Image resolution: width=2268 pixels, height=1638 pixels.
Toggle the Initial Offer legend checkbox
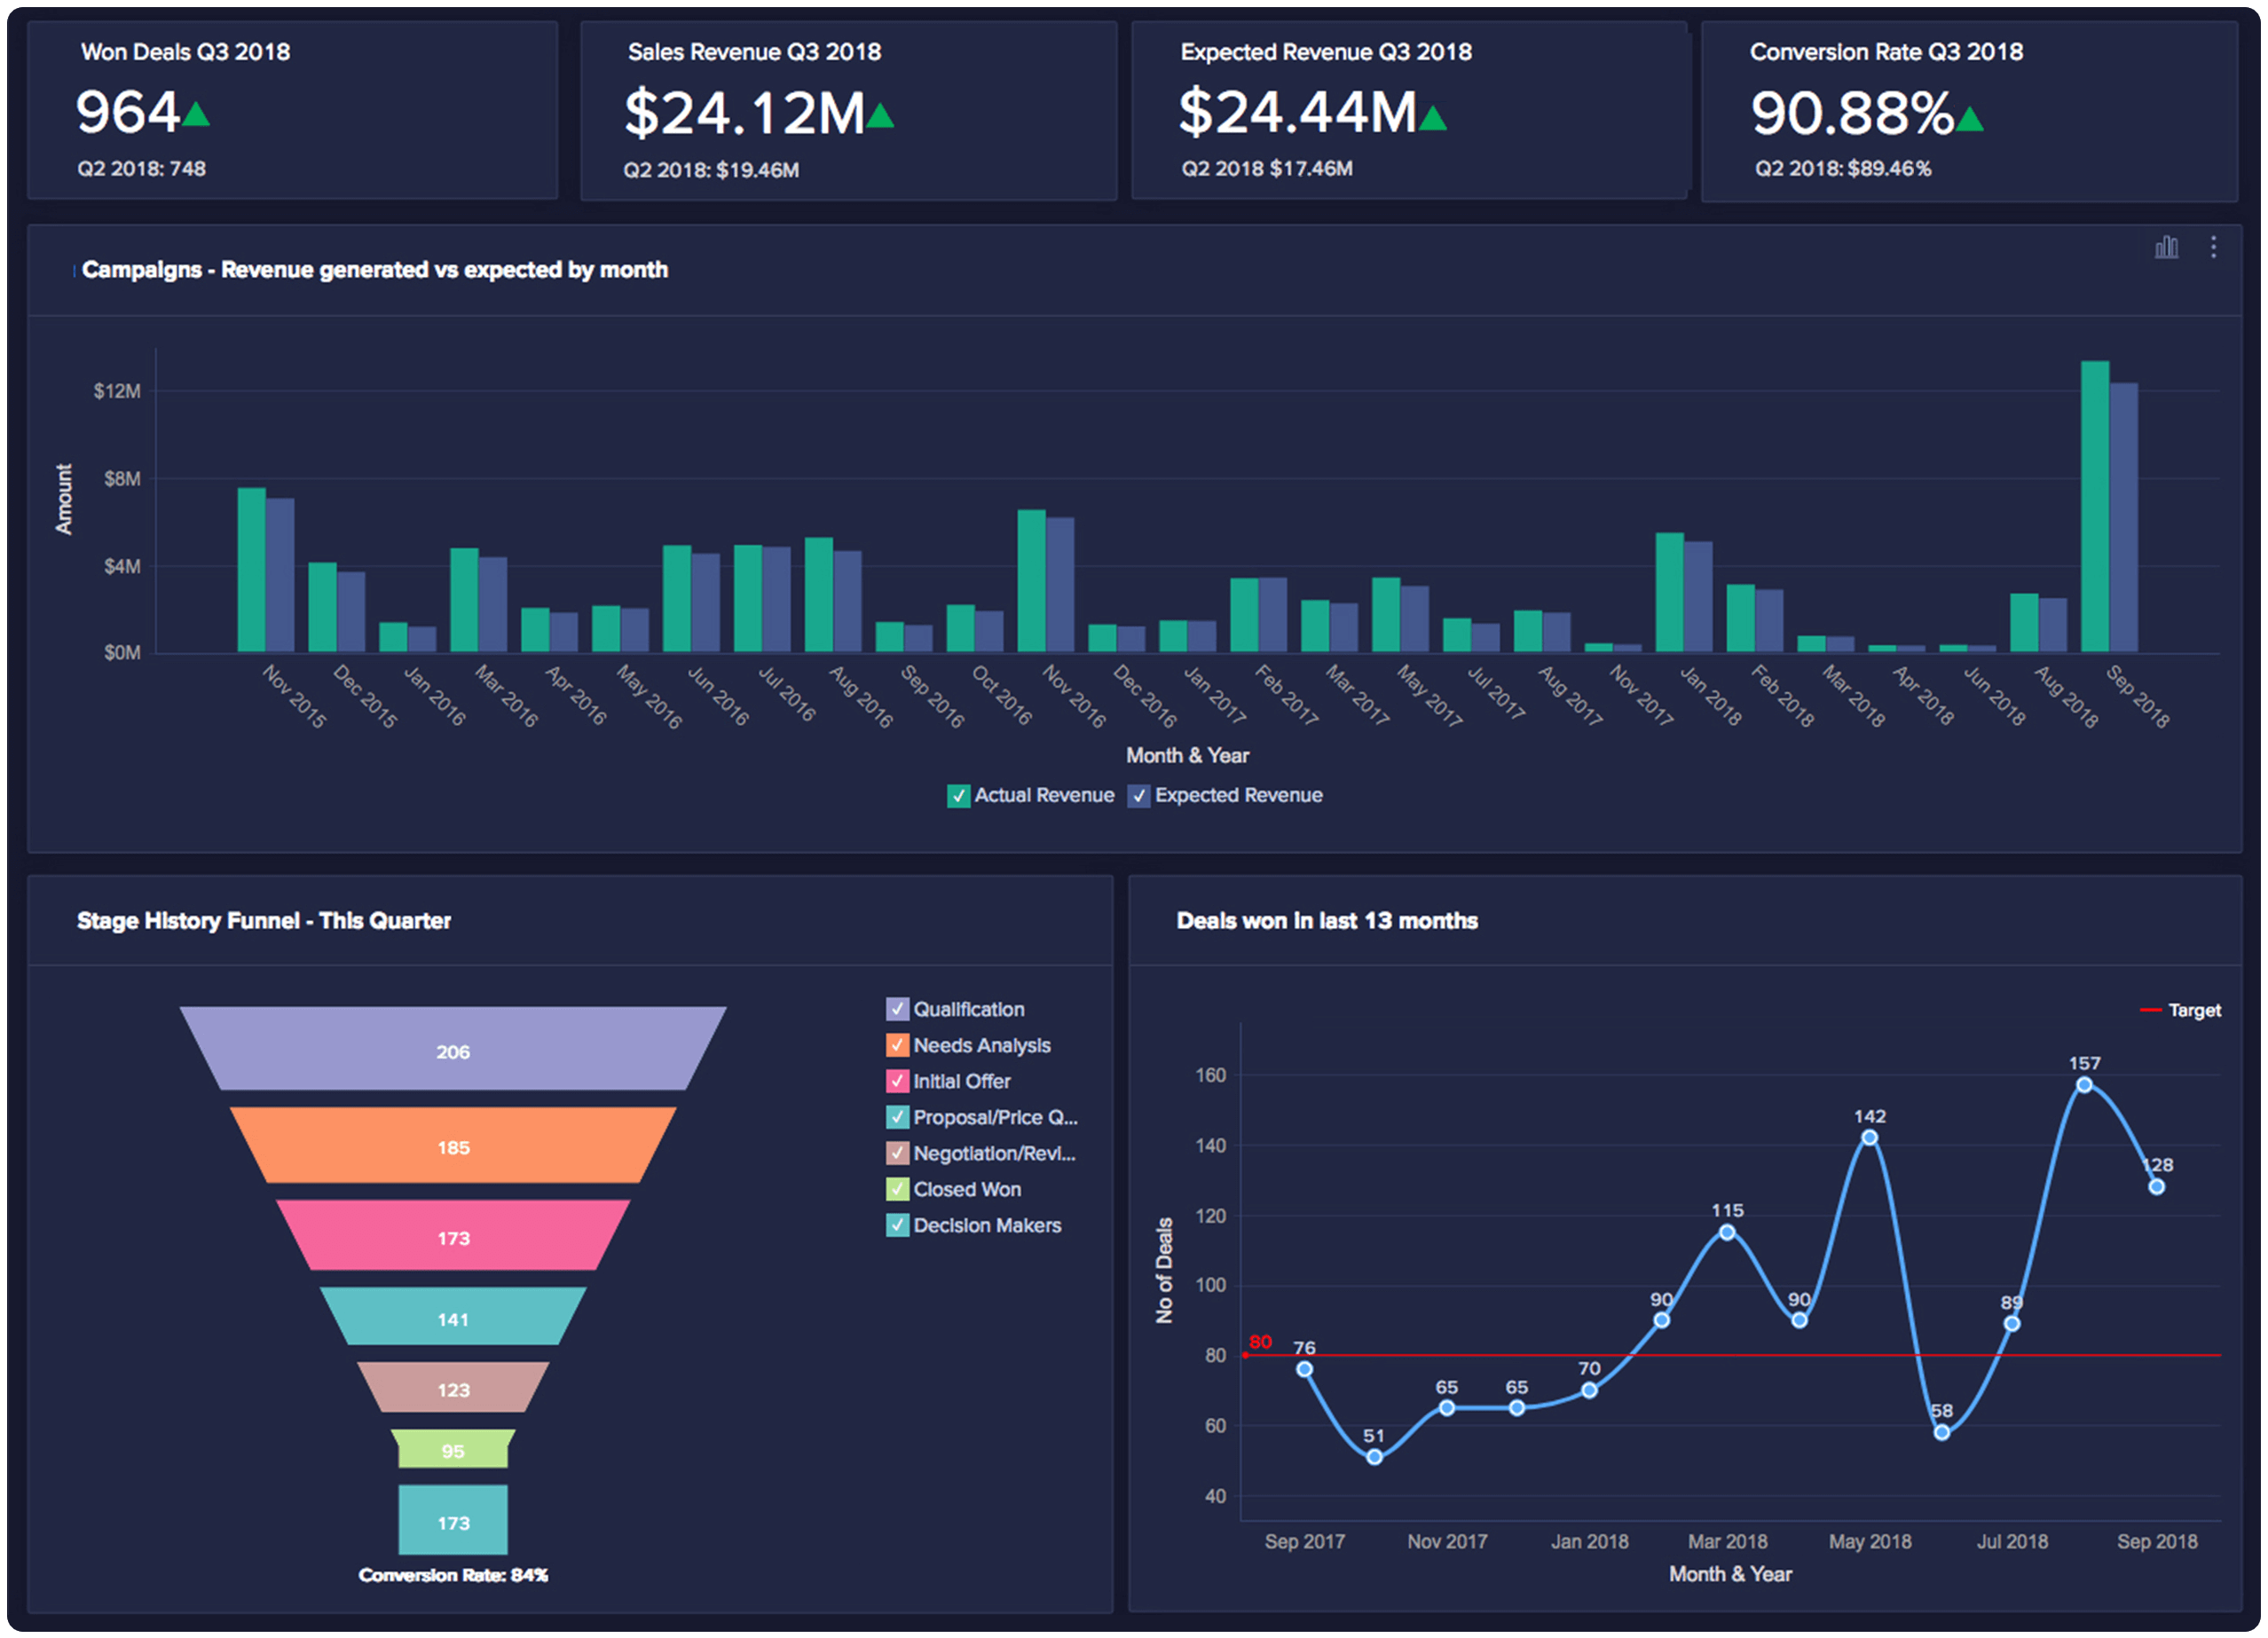pyautogui.click(x=897, y=1081)
